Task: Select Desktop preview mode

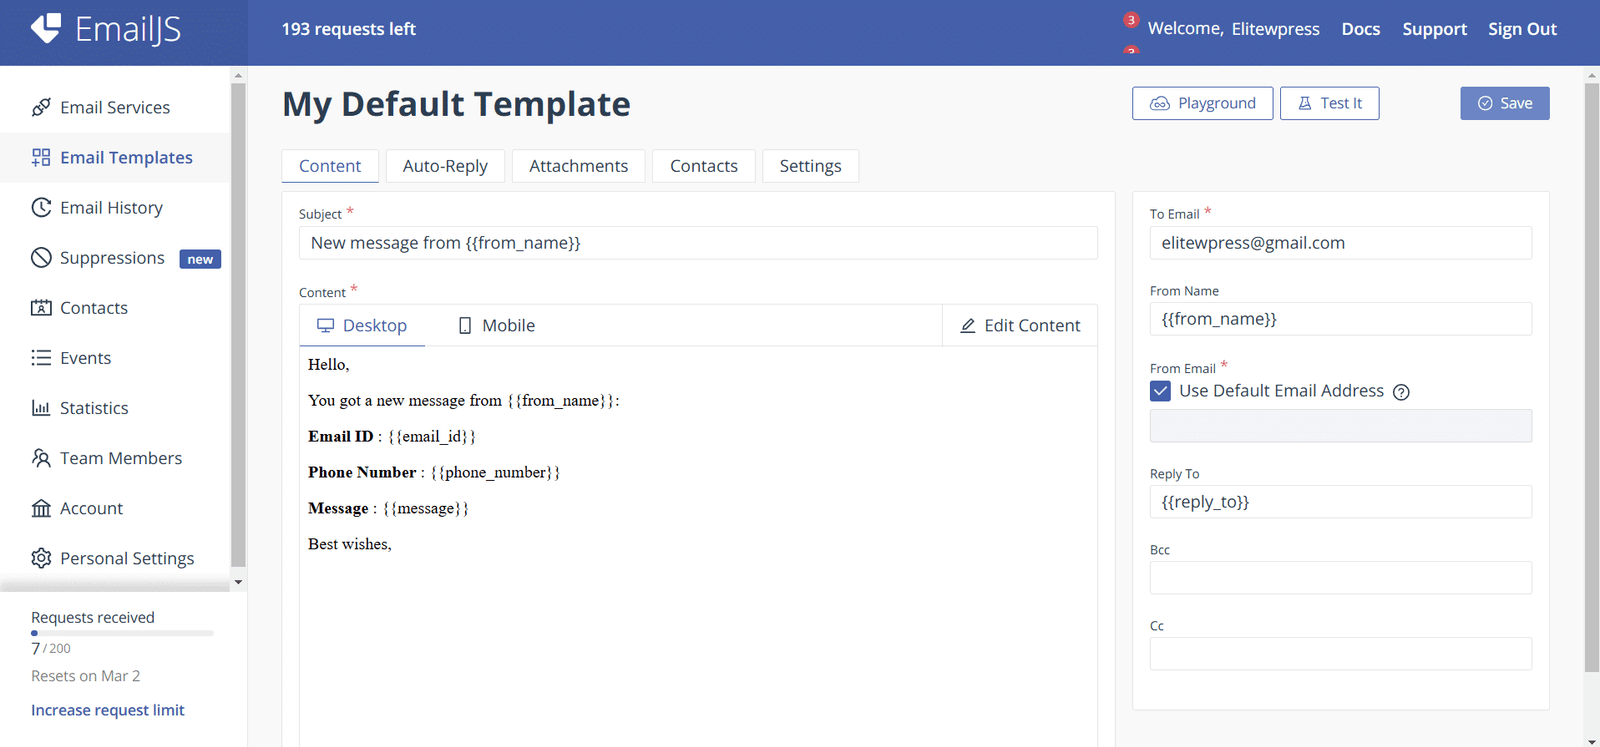Action: (362, 325)
